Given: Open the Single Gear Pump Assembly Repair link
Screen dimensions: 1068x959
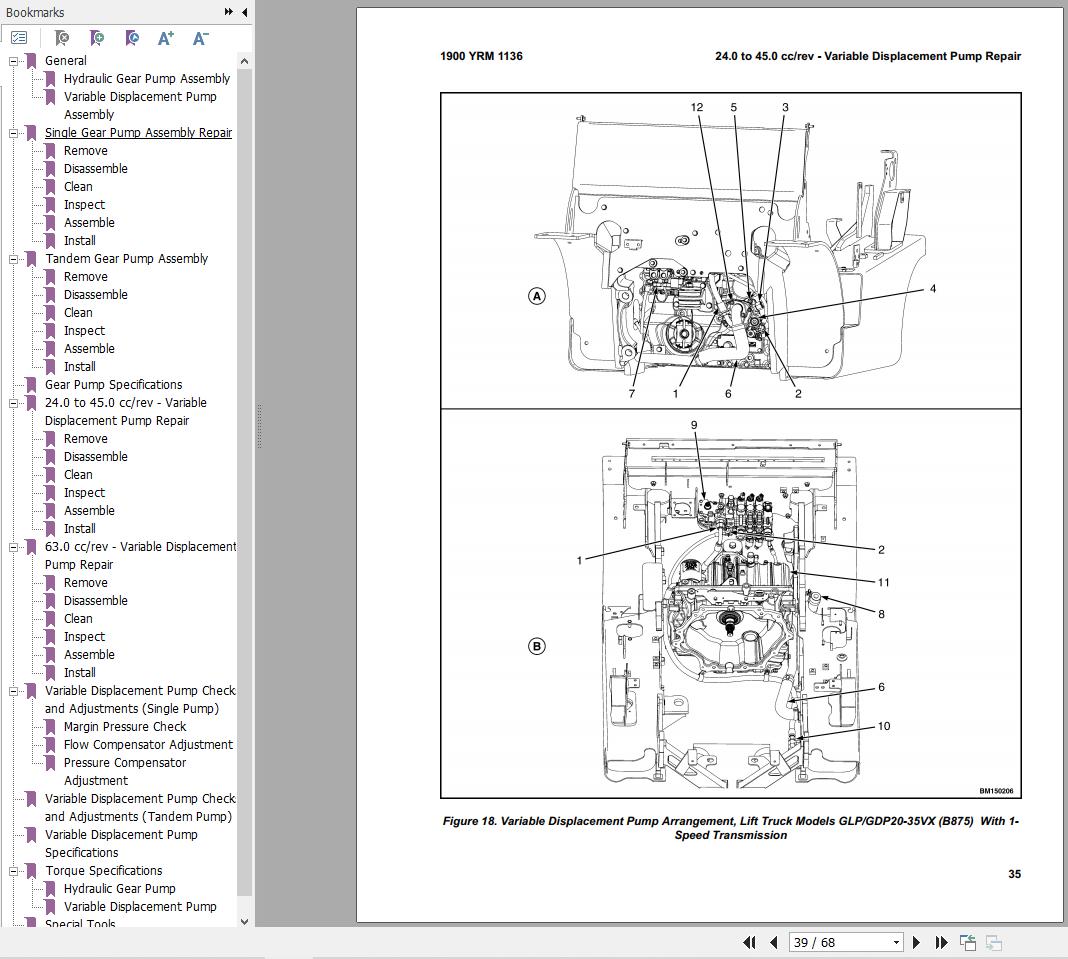Looking at the screenshot, I should (138, 133).
